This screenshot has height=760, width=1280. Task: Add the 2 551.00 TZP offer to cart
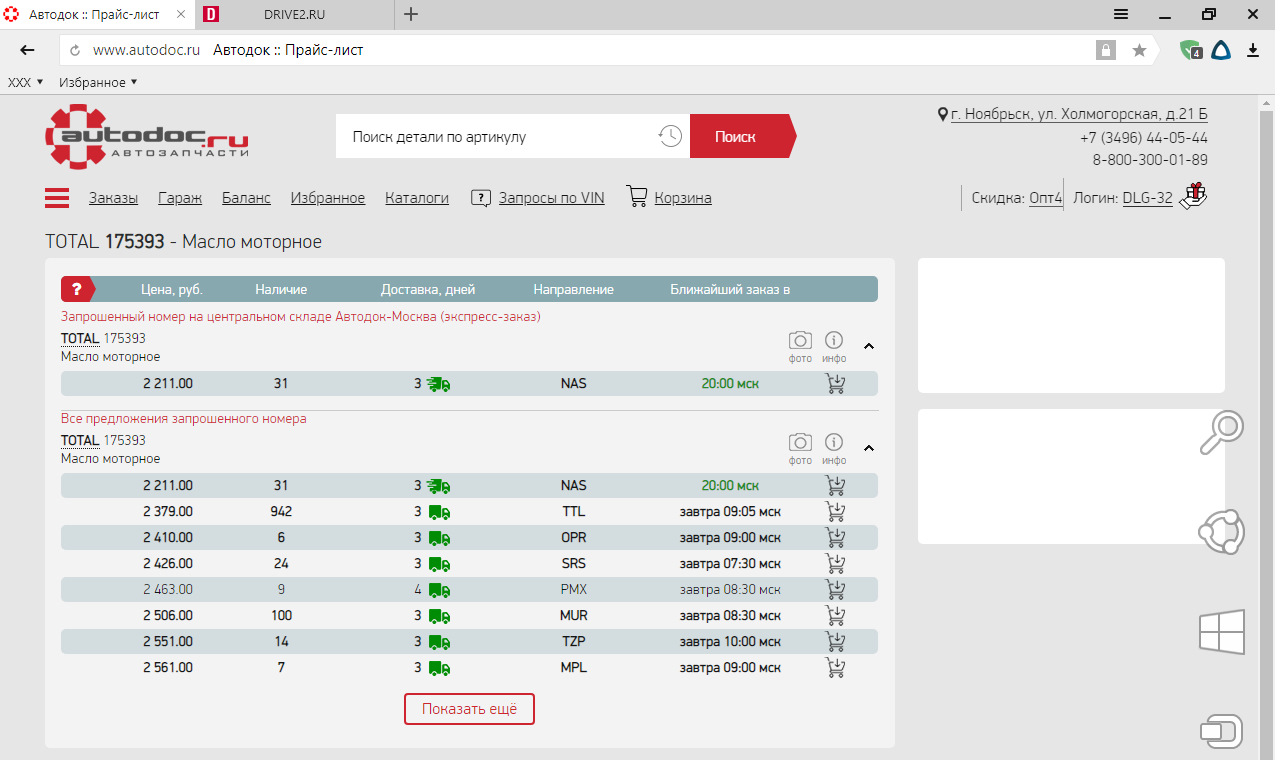coord(835,641)
